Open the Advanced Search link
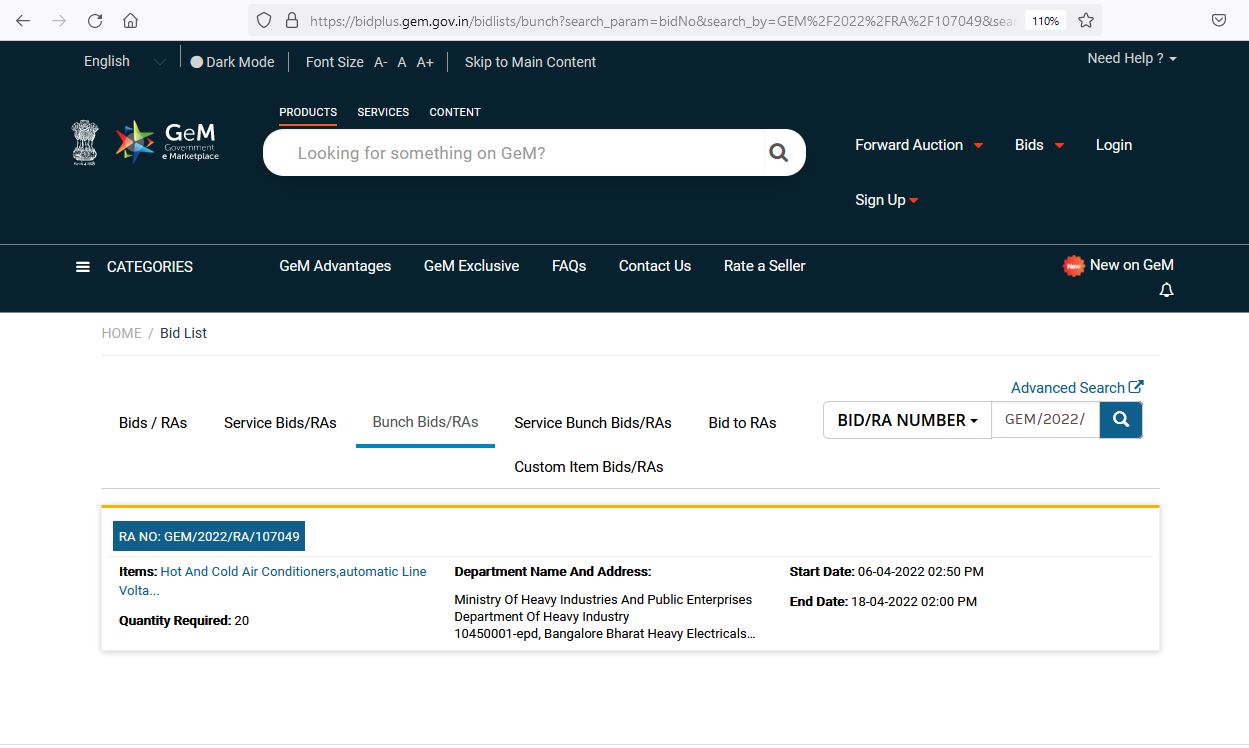The height and width of the screenshot is (748, 1249). coord(1077,388)
